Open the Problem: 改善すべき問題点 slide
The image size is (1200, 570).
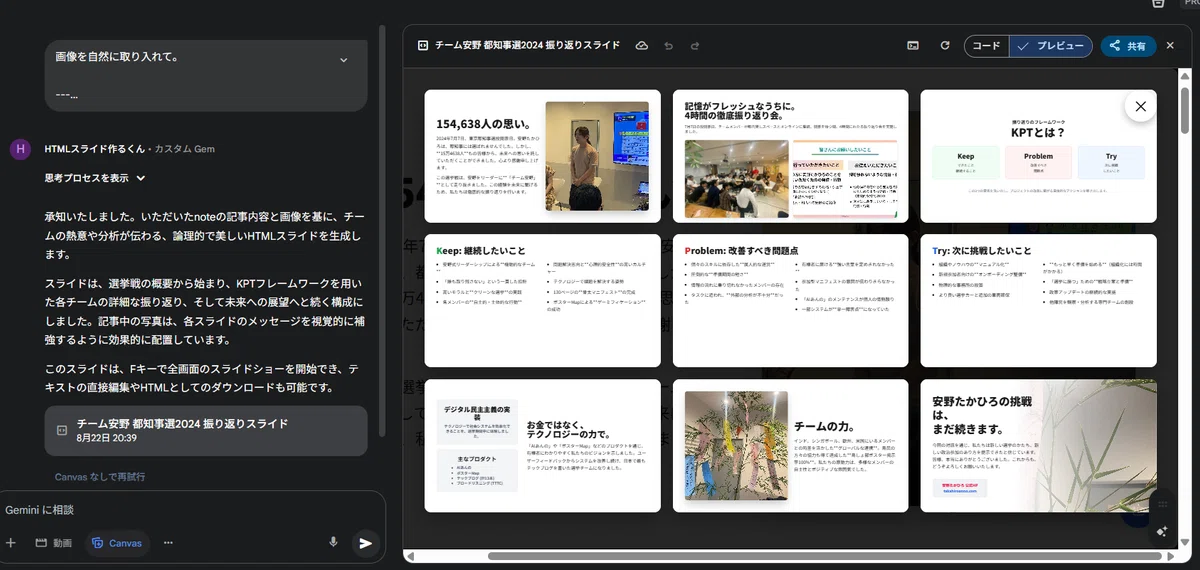(790, 301)
